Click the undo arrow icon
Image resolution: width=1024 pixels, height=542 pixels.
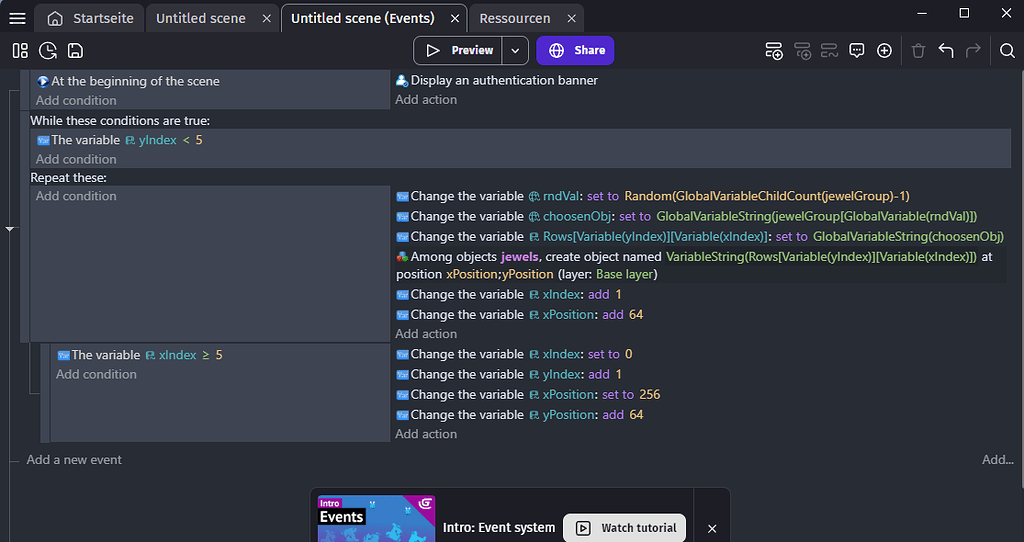(x=946, y=51)
